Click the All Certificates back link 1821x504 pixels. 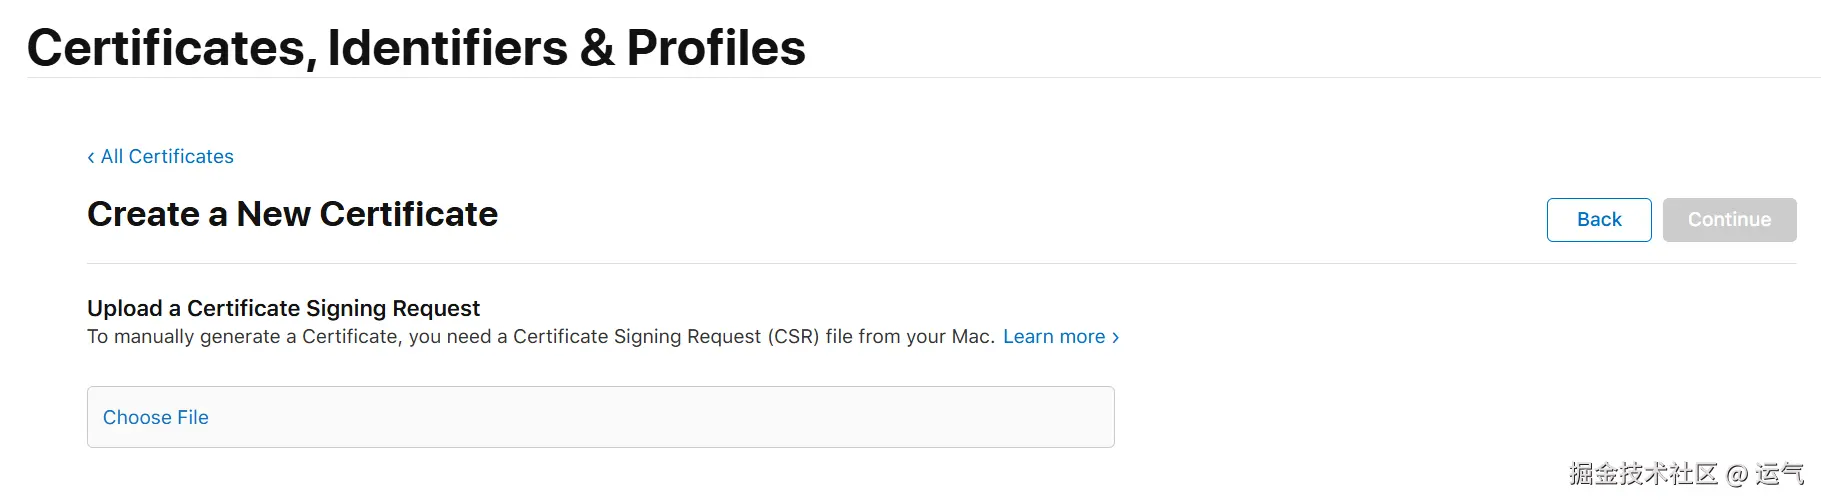click(167, 157)
